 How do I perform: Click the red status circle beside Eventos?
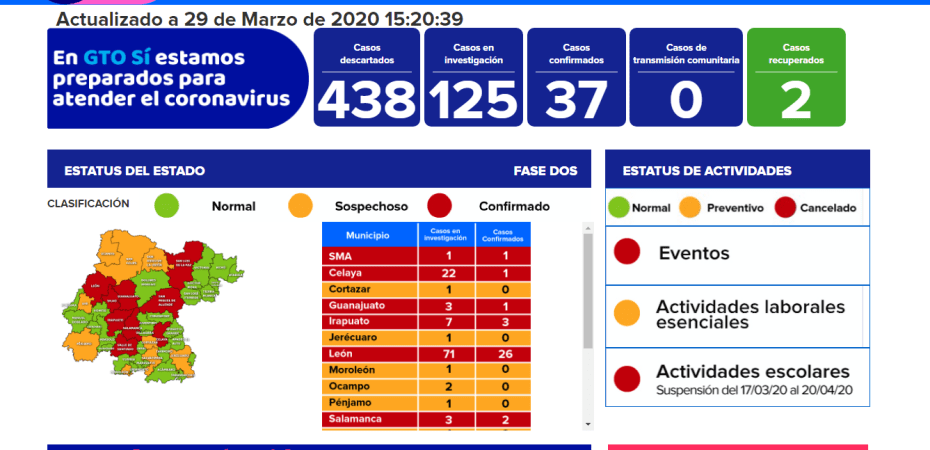point(627,254)
